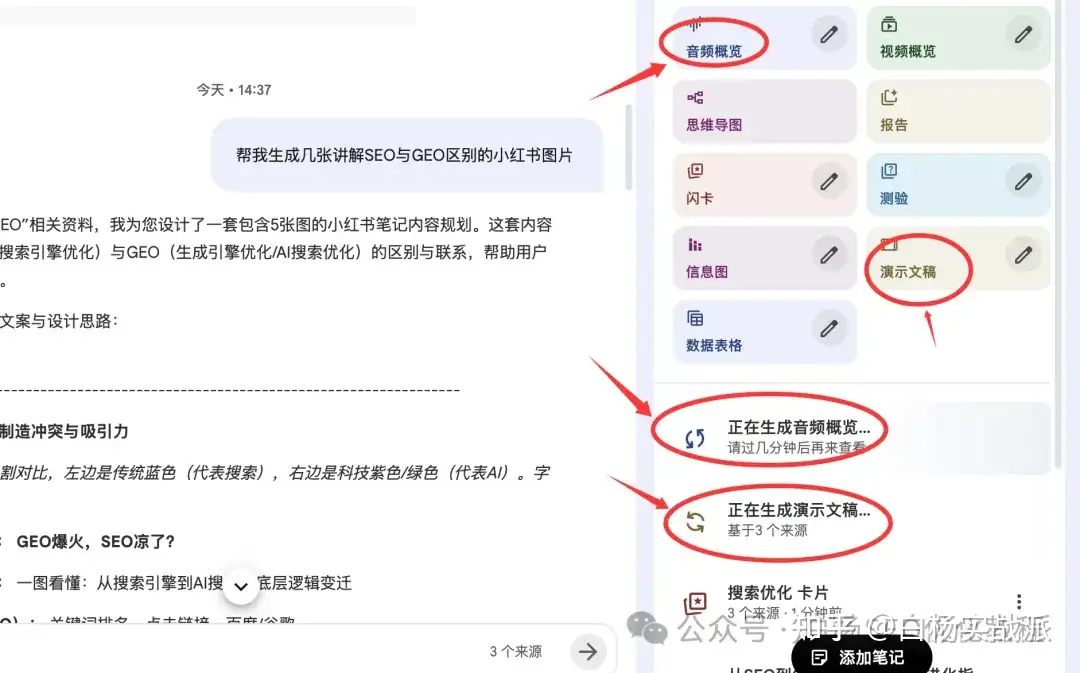
Task: Click the pencil icon on 视频概览
Action: [x=1023, y=34]
